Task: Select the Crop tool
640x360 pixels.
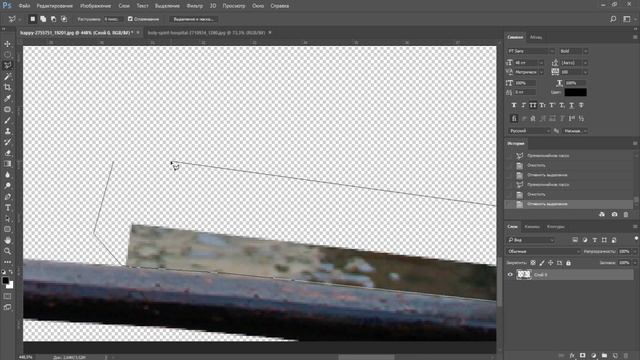Action: (x=7, y=87)
